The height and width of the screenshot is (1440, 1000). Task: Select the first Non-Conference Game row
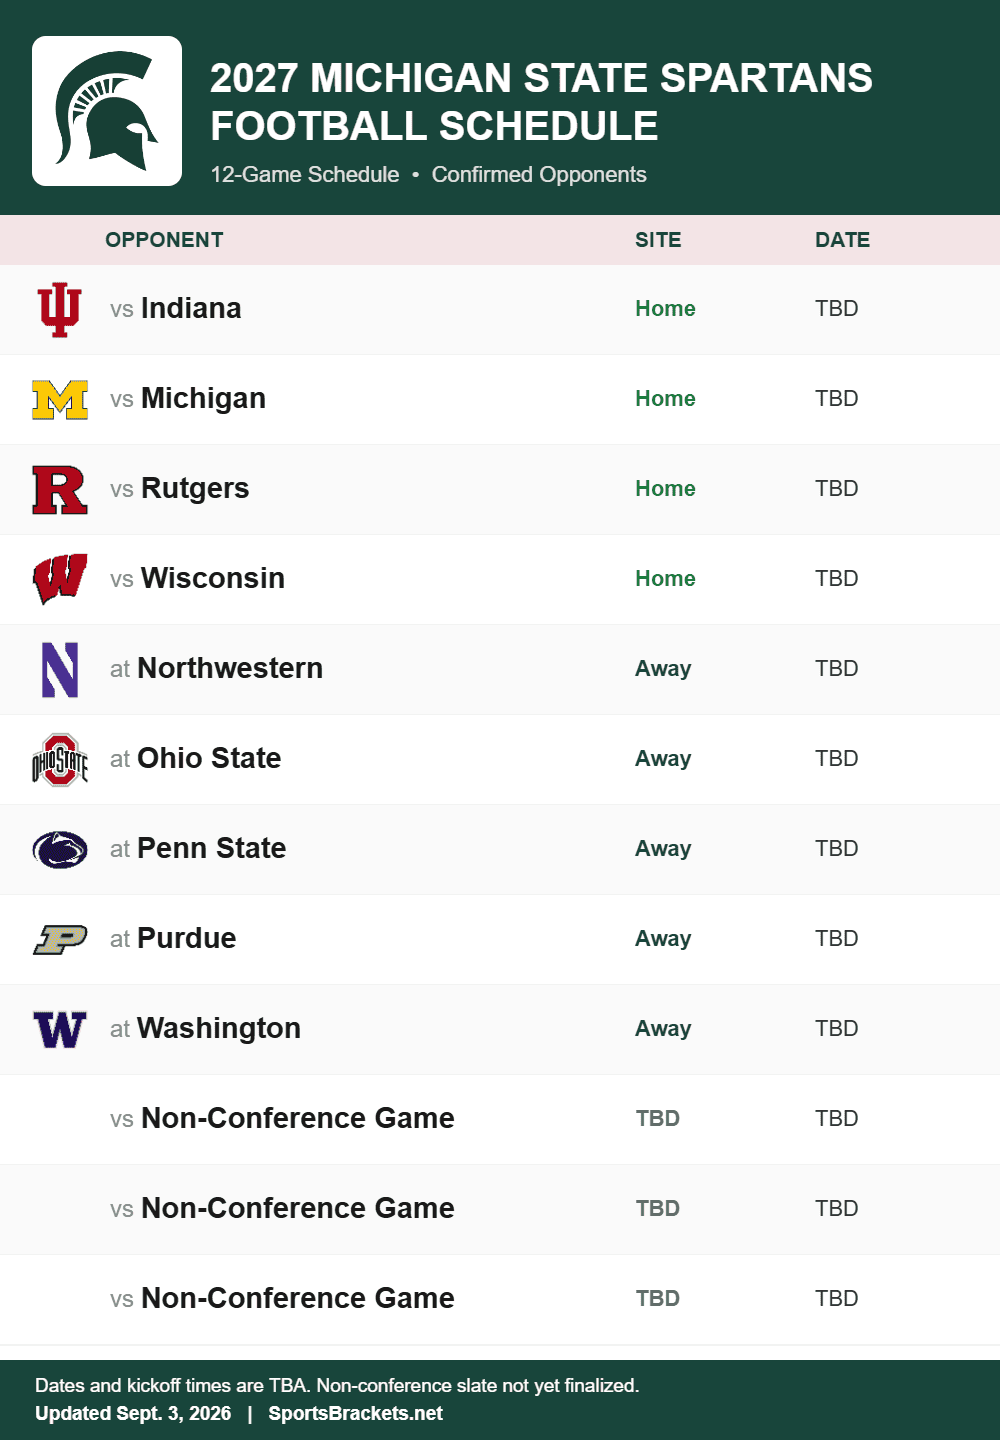(500, 1119)
